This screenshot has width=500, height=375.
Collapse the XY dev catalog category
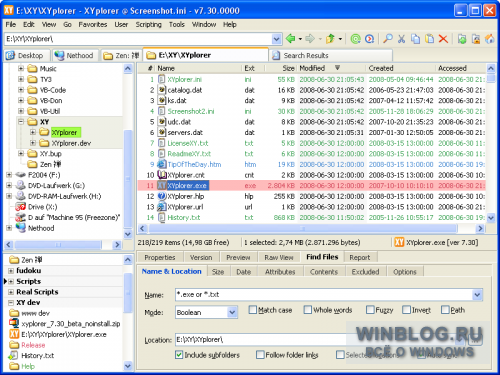tap(11, 303)
